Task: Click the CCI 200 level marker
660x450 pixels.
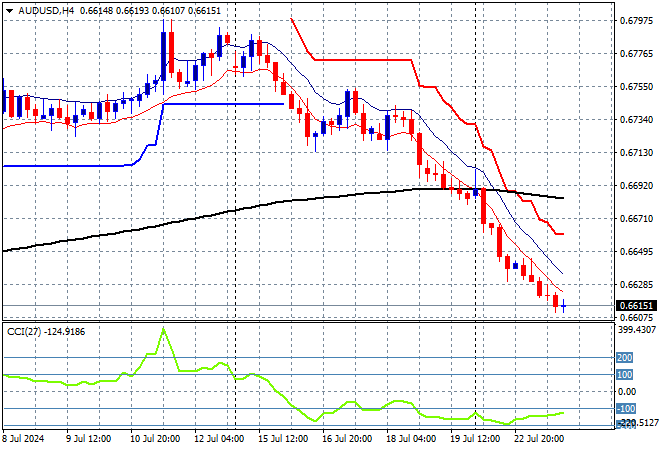Action: point(624,357)
